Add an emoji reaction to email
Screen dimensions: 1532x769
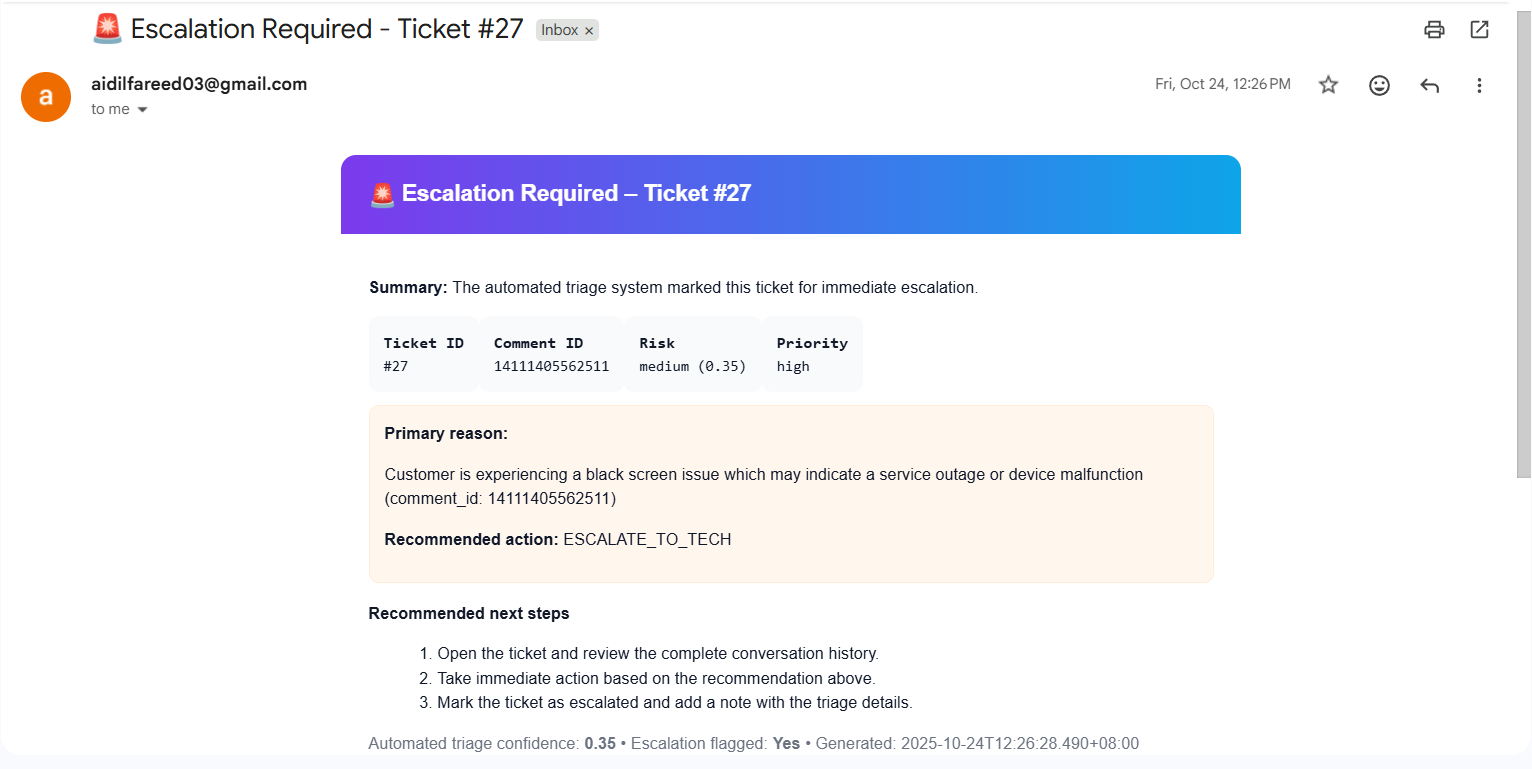click(x=1379, y=85)
